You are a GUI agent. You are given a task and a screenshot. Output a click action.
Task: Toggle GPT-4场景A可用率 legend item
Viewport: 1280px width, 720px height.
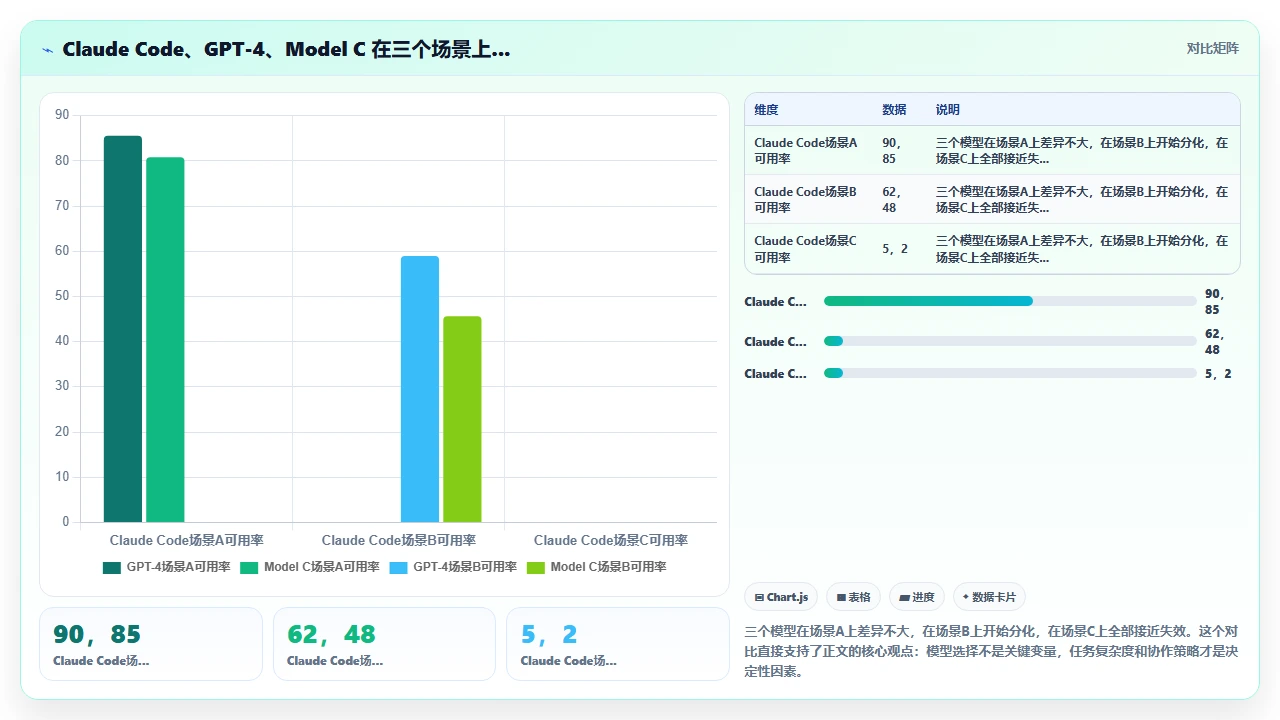(167, 567)
